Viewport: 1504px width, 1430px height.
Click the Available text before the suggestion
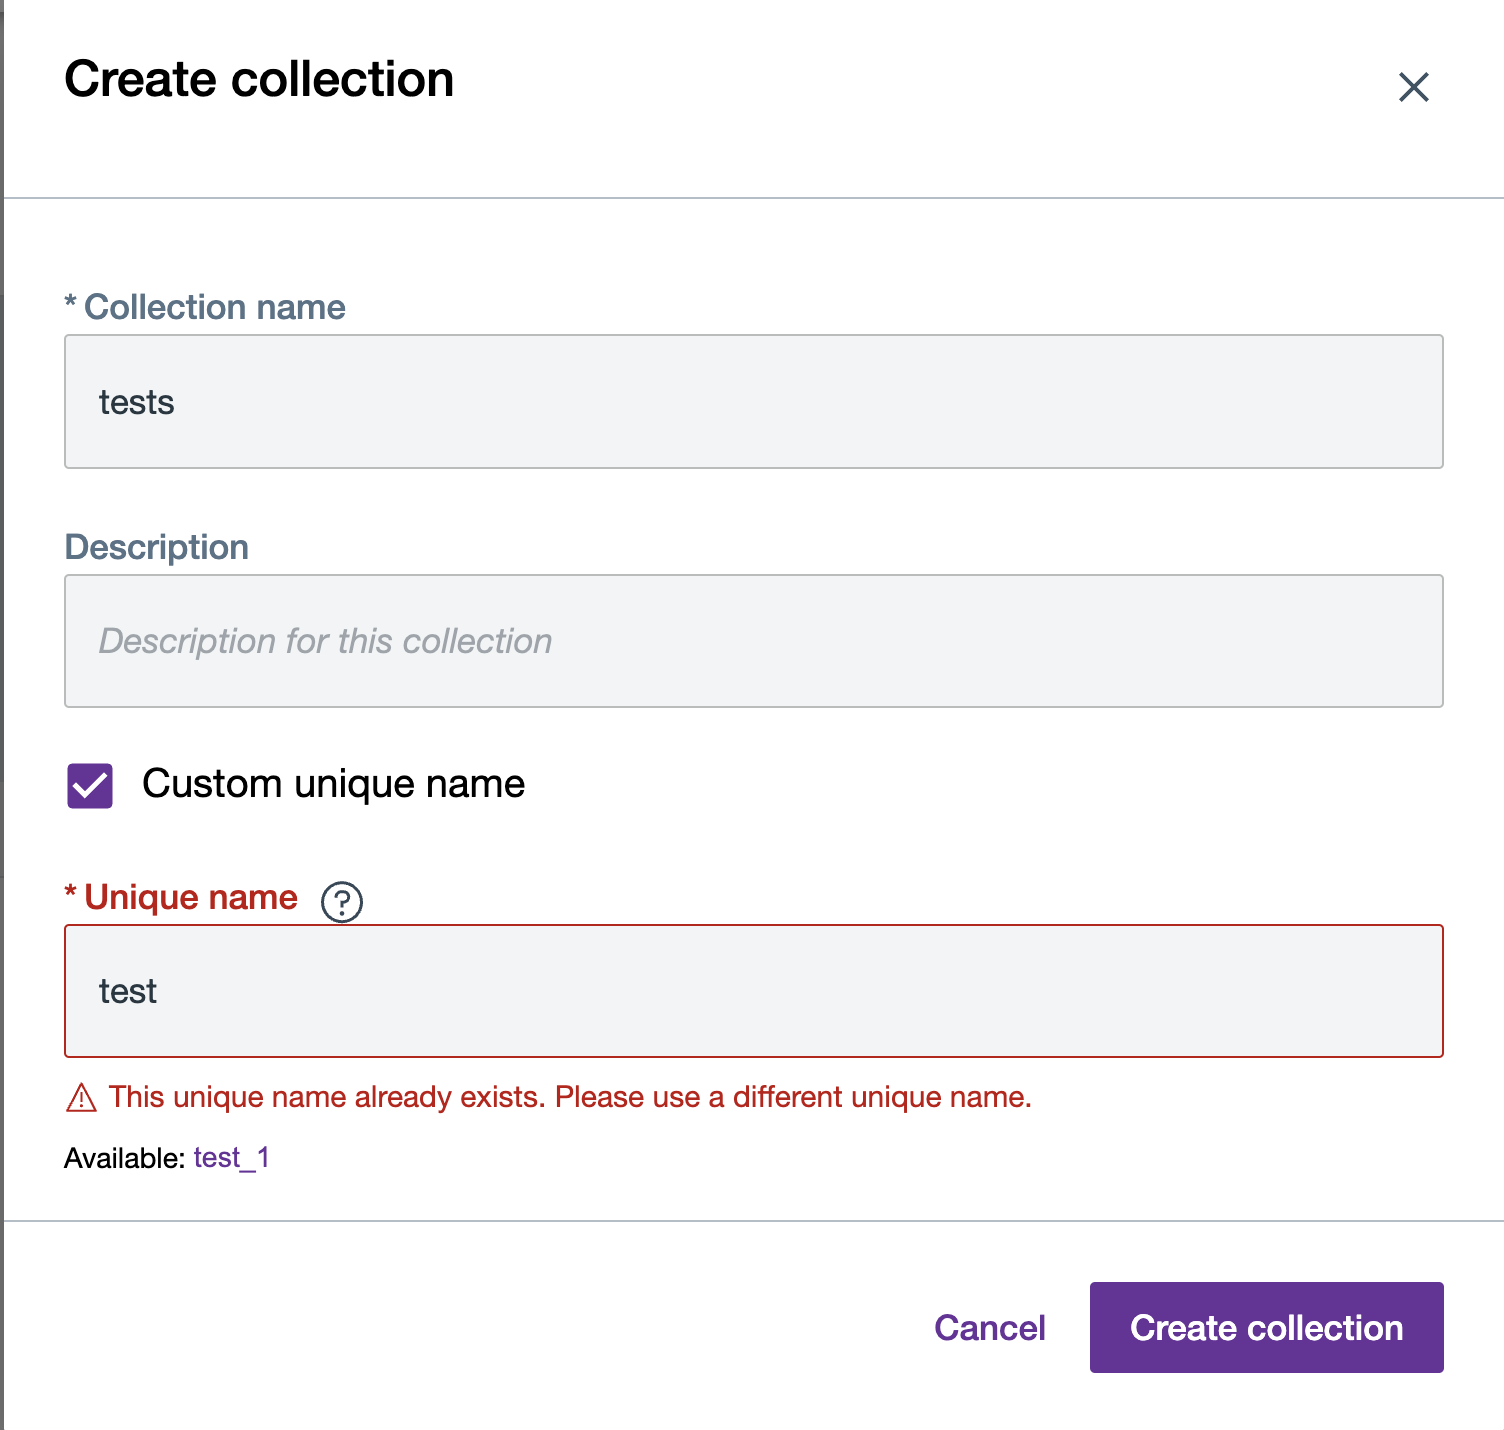pyautogui.click(x=124, y=1158)
